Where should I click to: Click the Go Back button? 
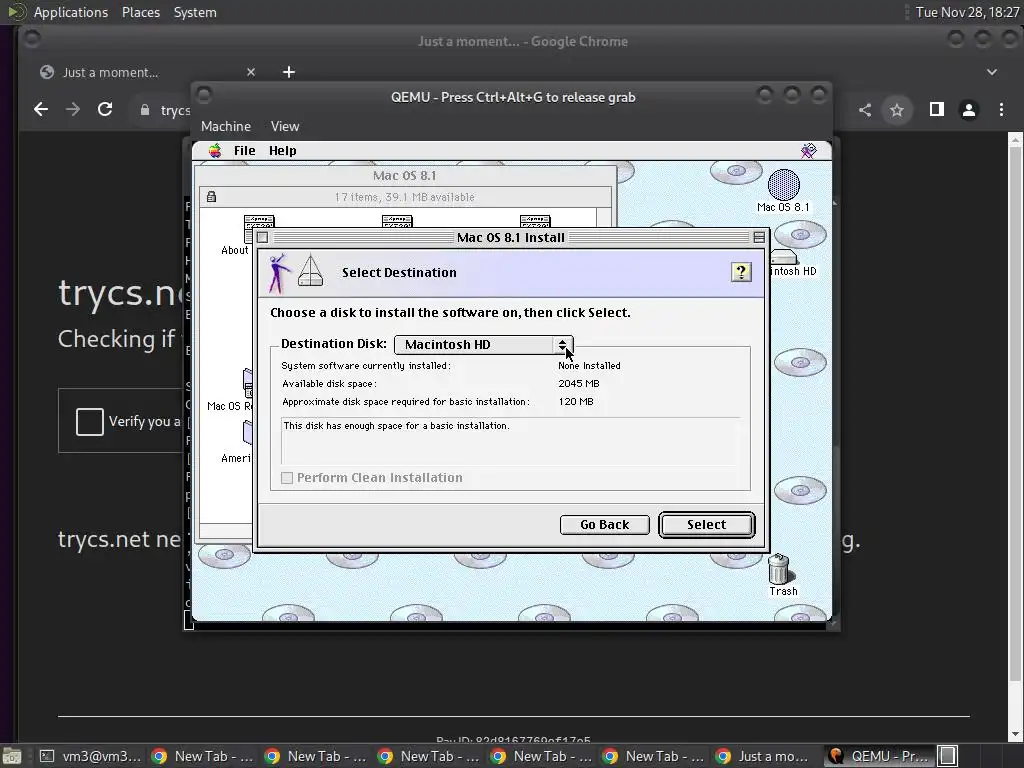(x=604, y=524)
